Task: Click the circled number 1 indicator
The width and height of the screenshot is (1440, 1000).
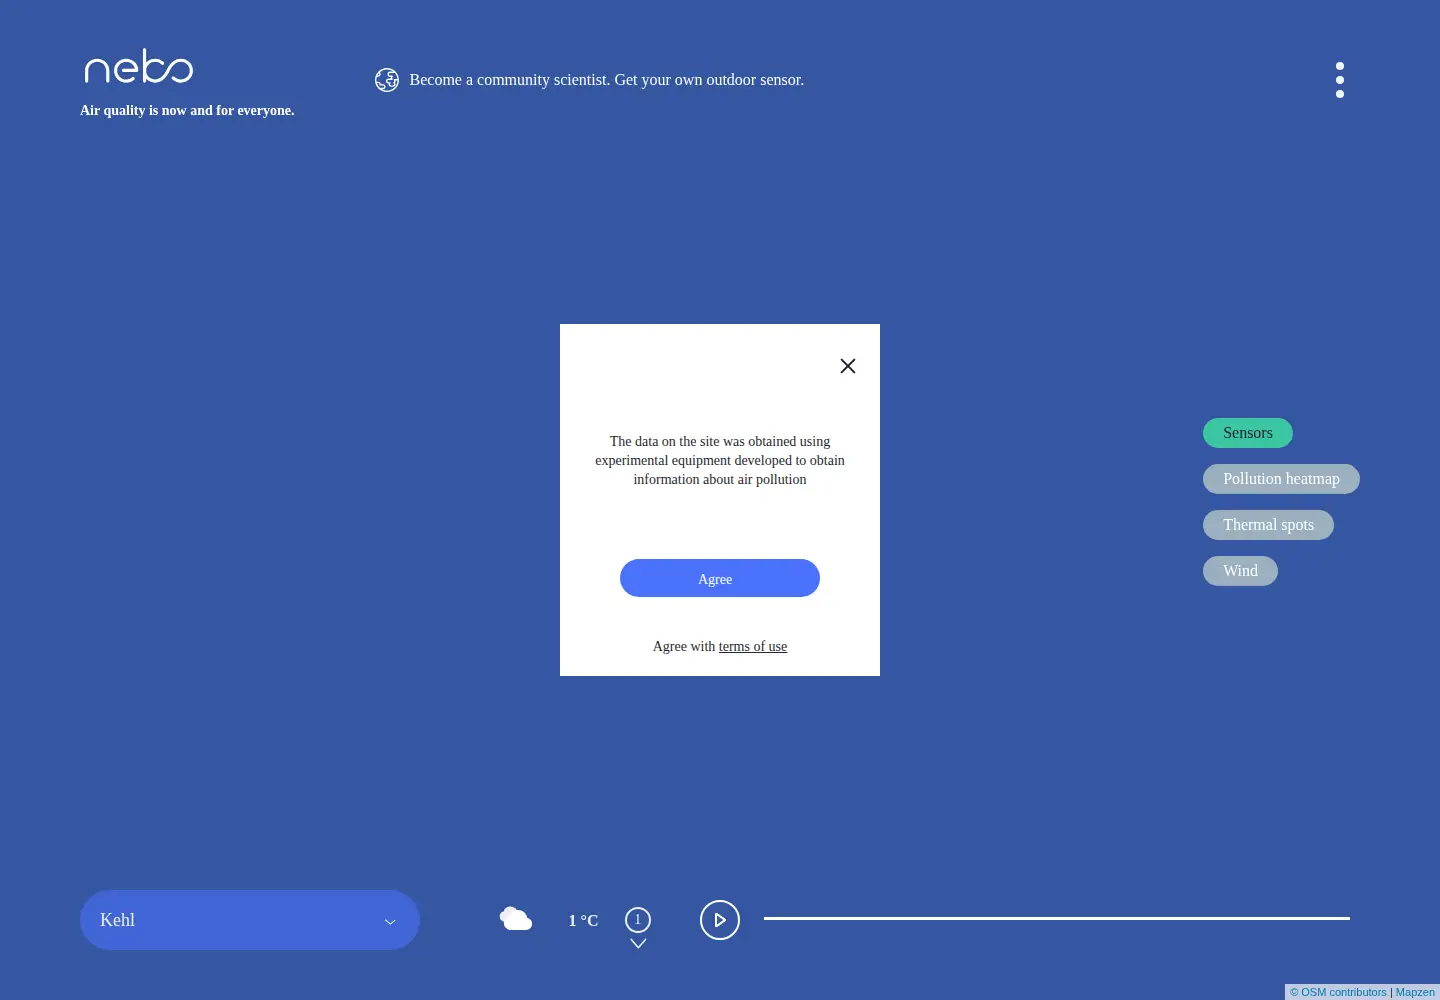Action: 638,919
